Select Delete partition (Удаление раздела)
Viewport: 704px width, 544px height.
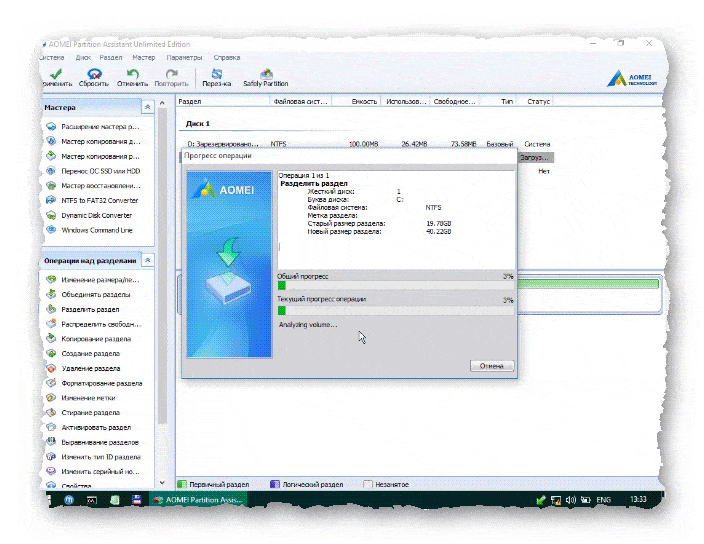click(x=84, y=369)
